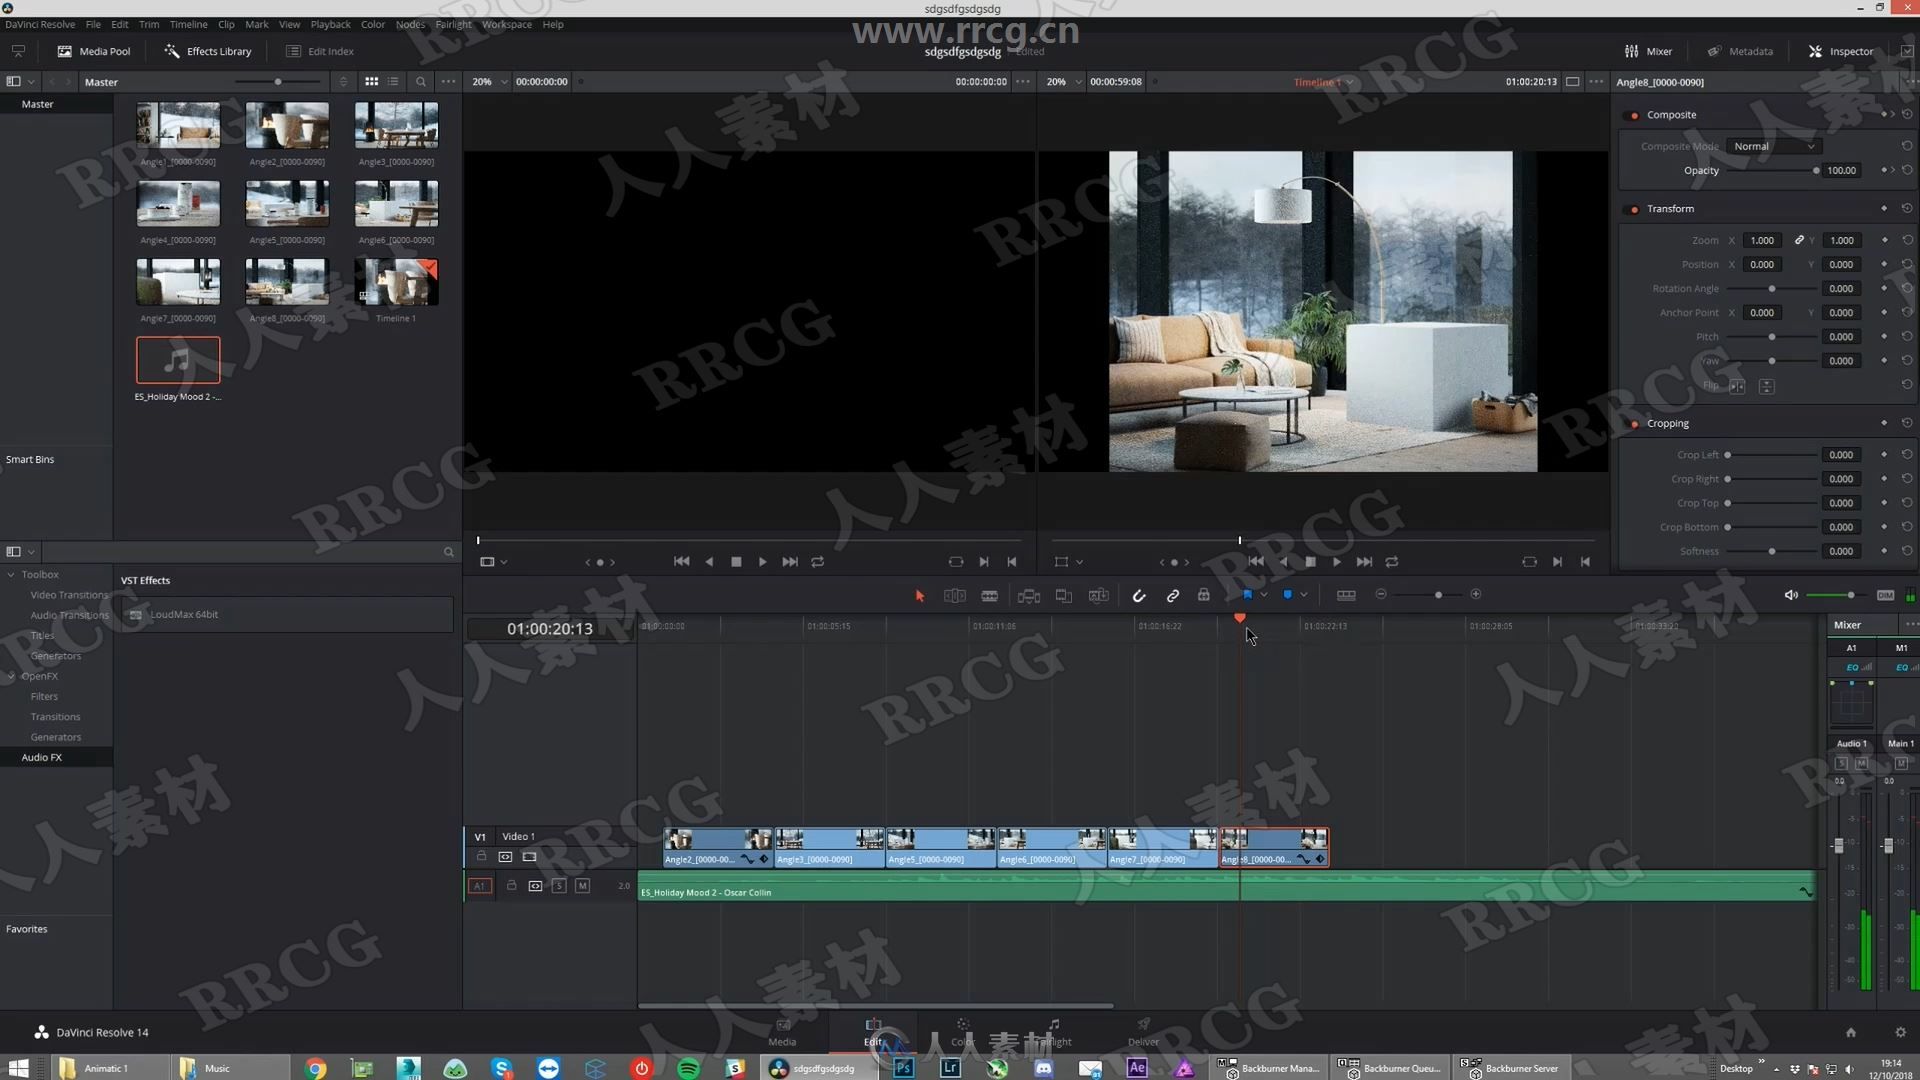Viewport: 1920px width, 1080px height.
Task: Click the Insert Clip icon
Action: coord(1028,596)
